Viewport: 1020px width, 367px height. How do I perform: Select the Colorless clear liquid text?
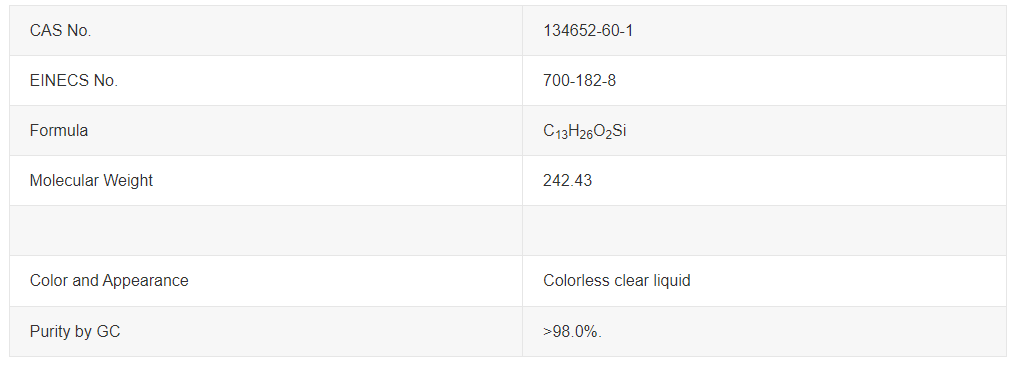617,281
